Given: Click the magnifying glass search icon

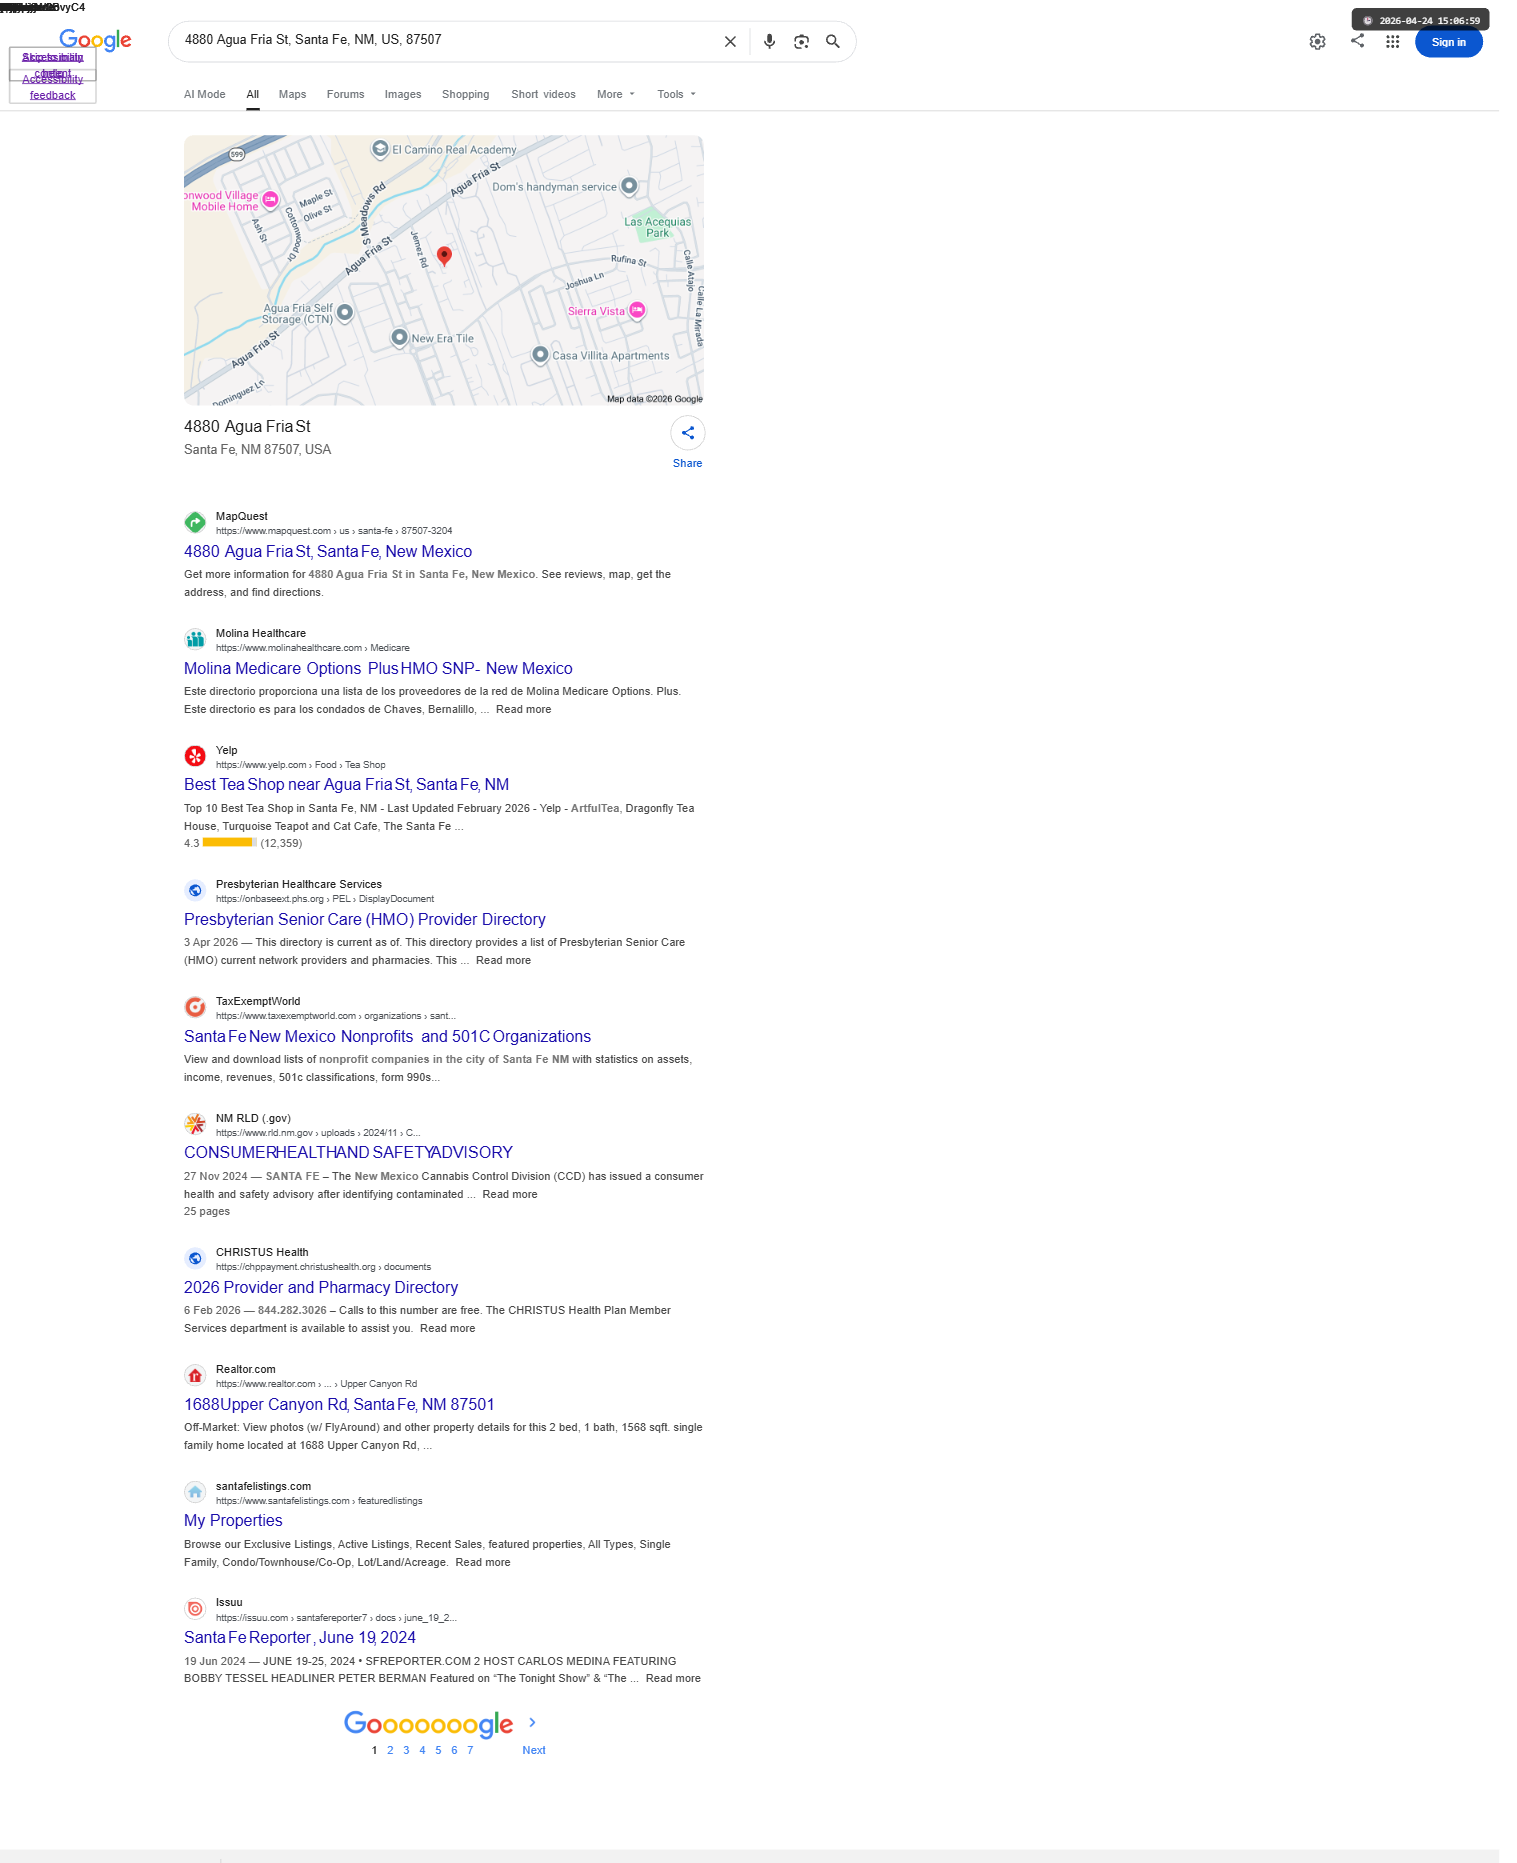Looking at the screenshot, I should pos(832,42).
